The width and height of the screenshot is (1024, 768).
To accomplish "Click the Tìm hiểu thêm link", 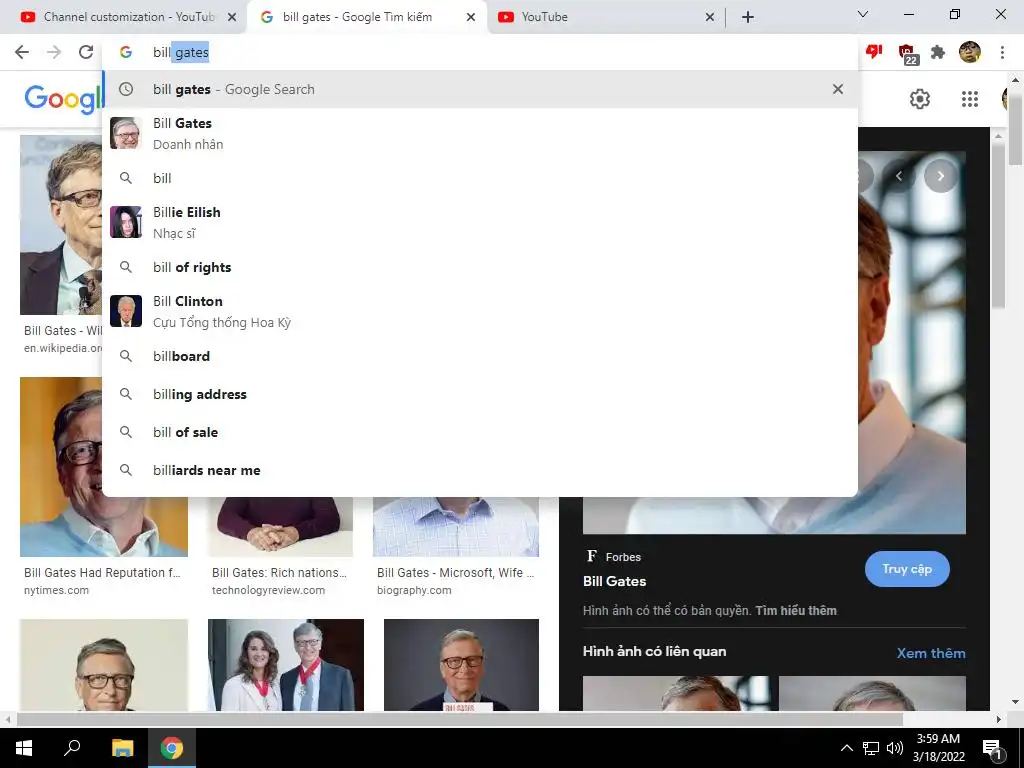I will pyautogui.click(x=796, y=611).
